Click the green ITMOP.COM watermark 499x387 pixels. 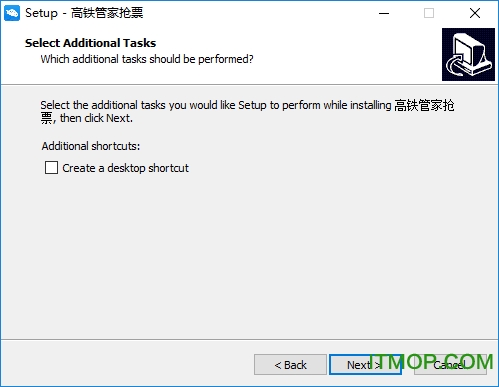coord(431,362)
